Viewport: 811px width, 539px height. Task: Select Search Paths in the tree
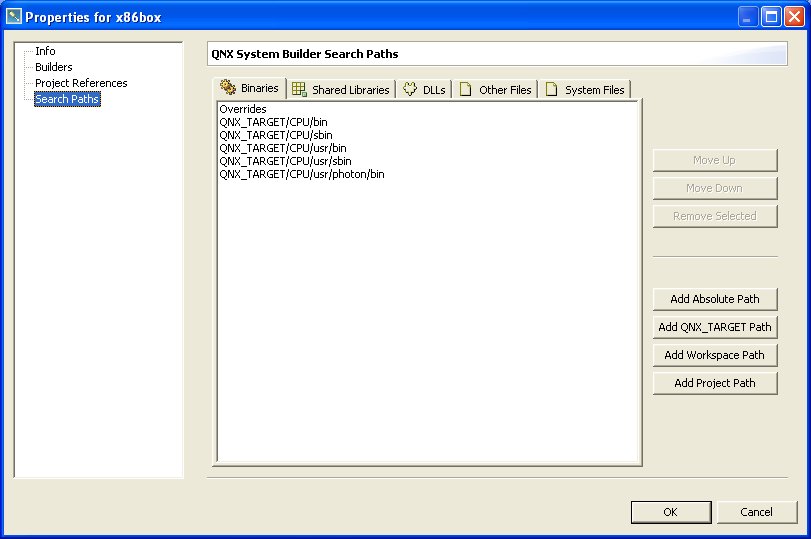pyautogui.click(x=67, y=99)
